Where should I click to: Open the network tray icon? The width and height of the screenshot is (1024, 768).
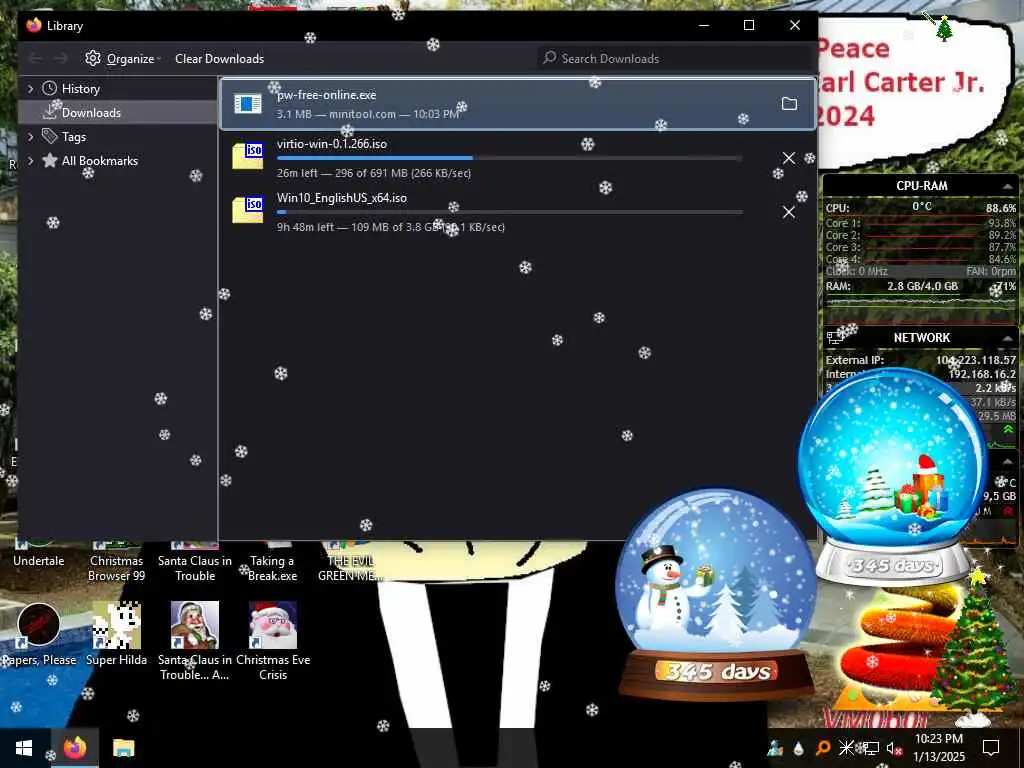[871, 748]
